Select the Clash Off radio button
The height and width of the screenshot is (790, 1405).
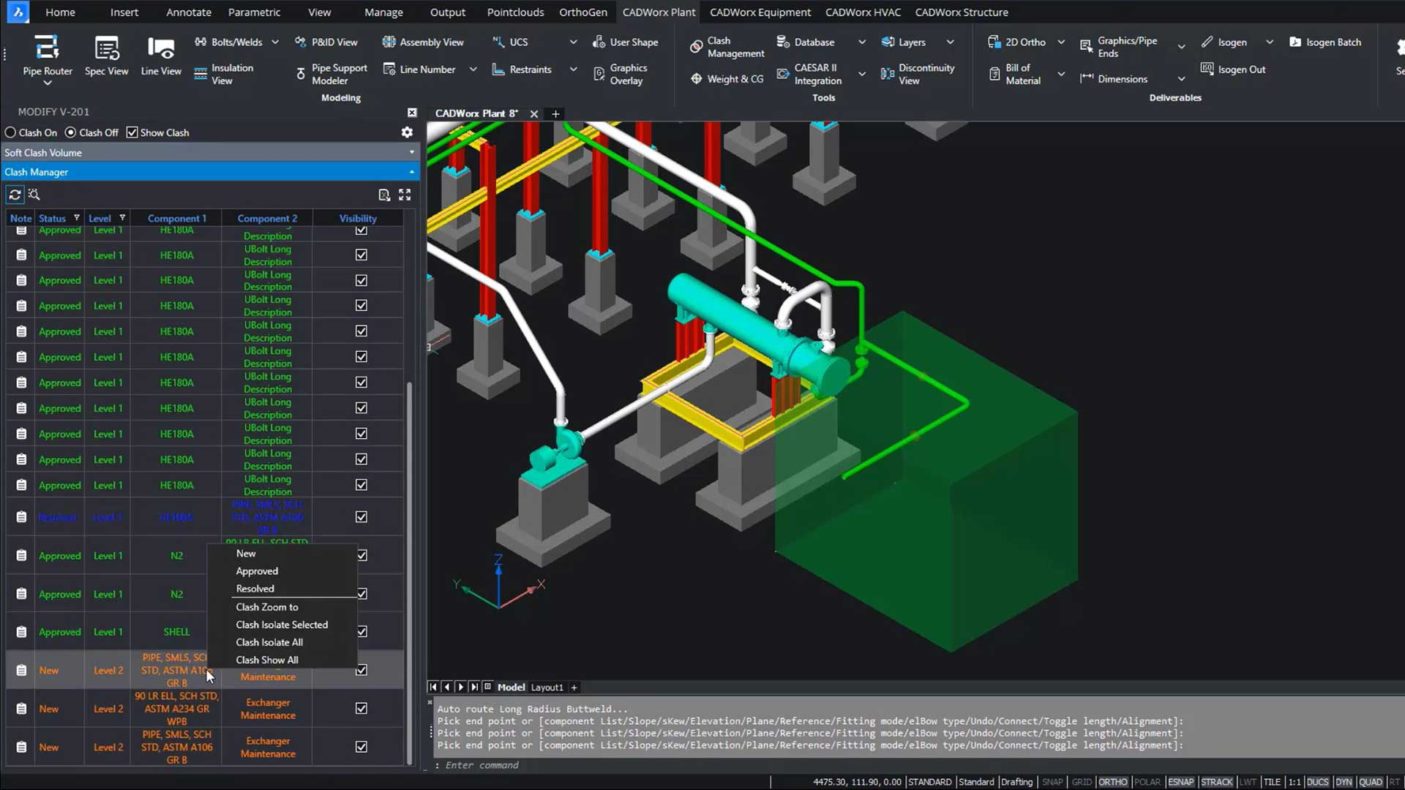[71, 132]
